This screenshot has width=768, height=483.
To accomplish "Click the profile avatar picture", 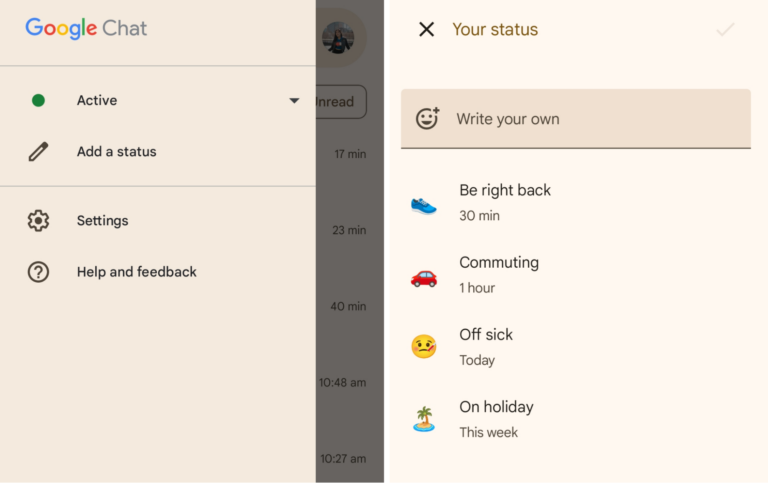I will [338, 38].
